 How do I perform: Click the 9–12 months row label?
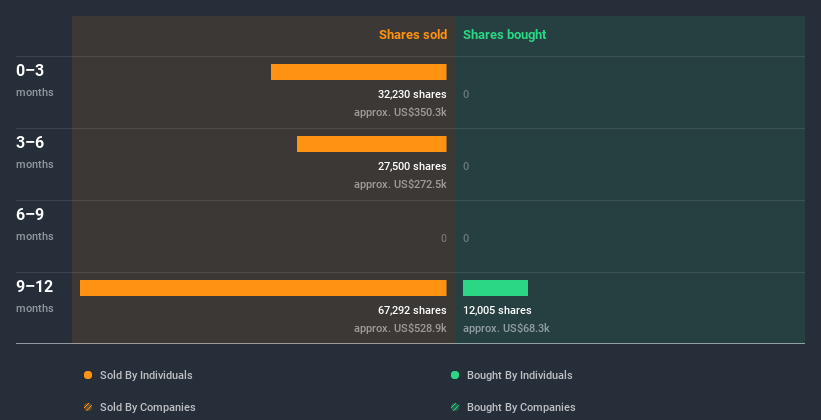(x=35, y=296)
